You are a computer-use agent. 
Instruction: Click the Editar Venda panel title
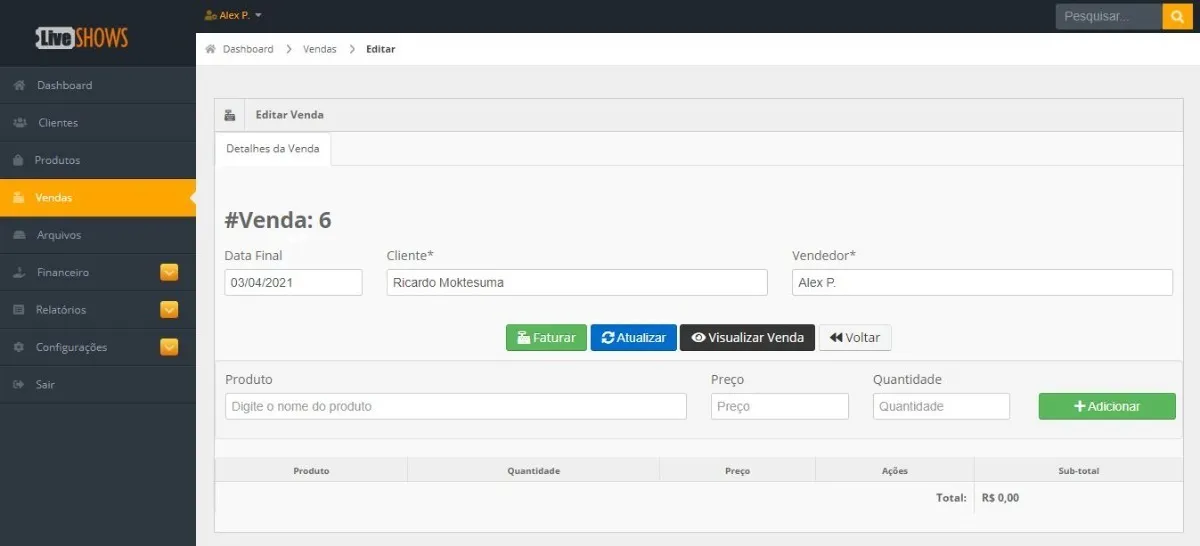click(290, 115)
